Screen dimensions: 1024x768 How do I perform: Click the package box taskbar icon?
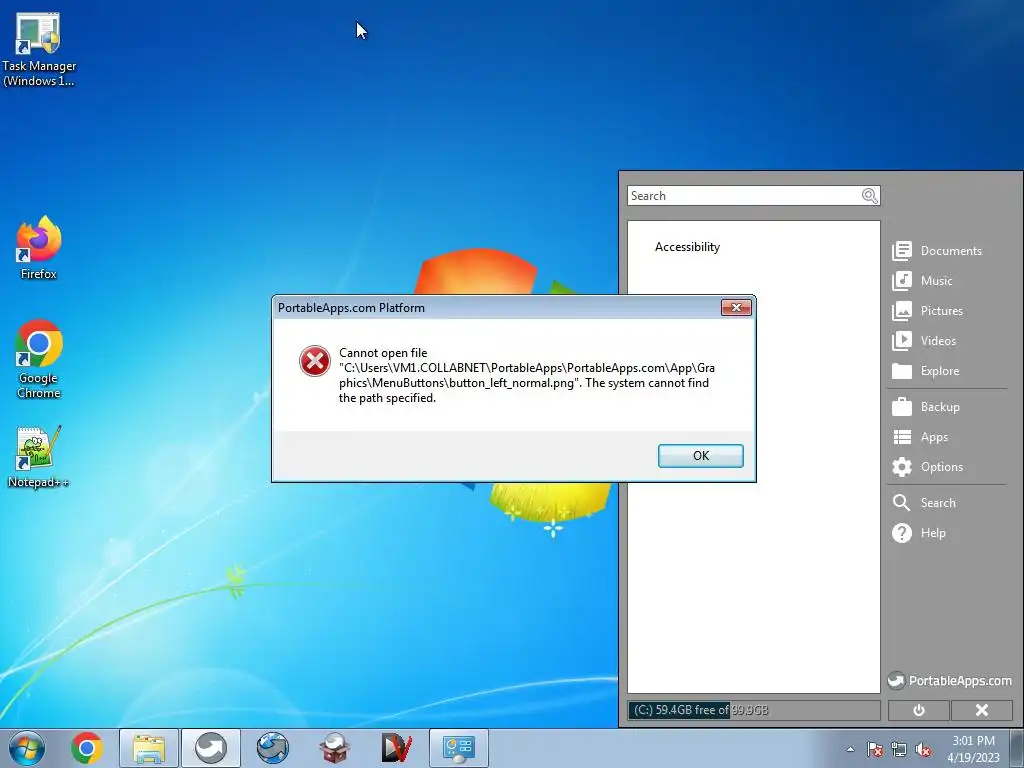[334, 748]
